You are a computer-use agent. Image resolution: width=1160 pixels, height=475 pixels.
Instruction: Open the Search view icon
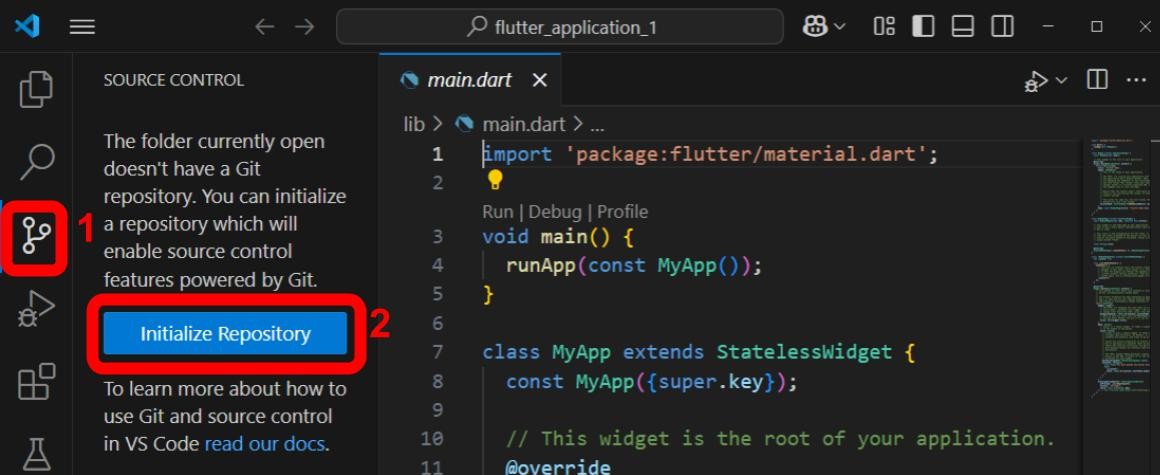pyautogui.click(x=36, y=160)
